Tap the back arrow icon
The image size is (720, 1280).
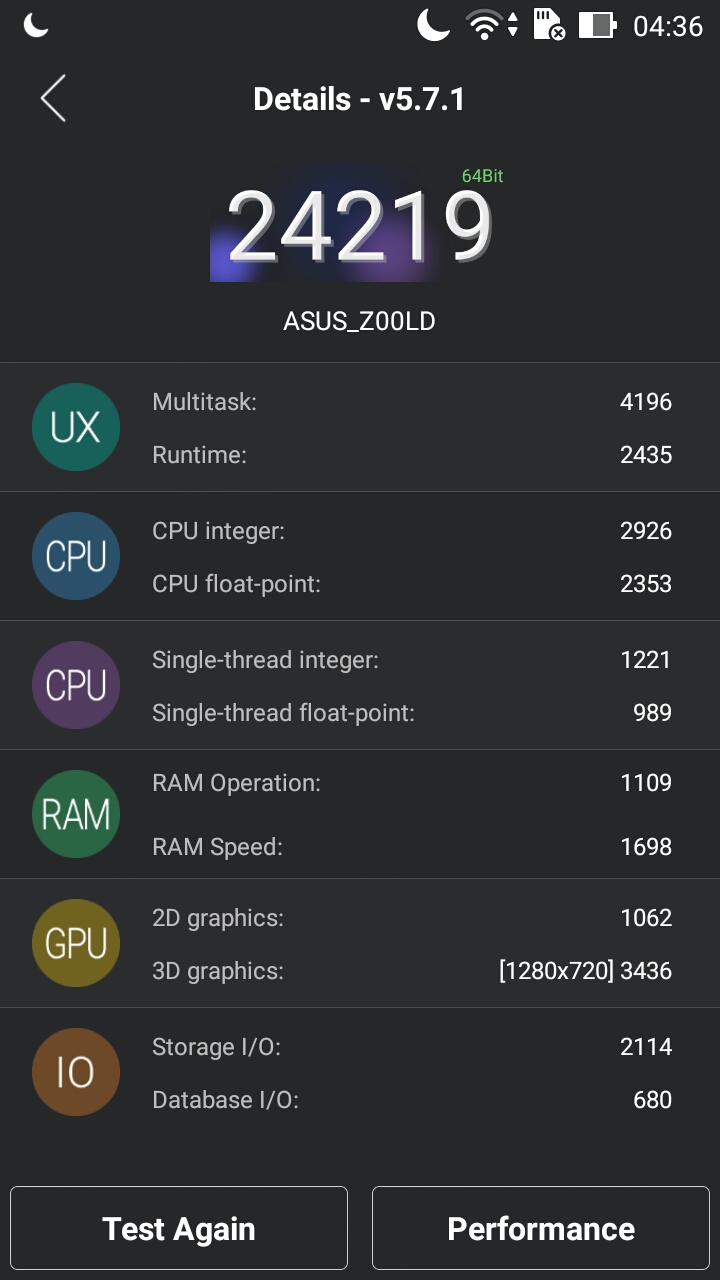click(53, 99)
